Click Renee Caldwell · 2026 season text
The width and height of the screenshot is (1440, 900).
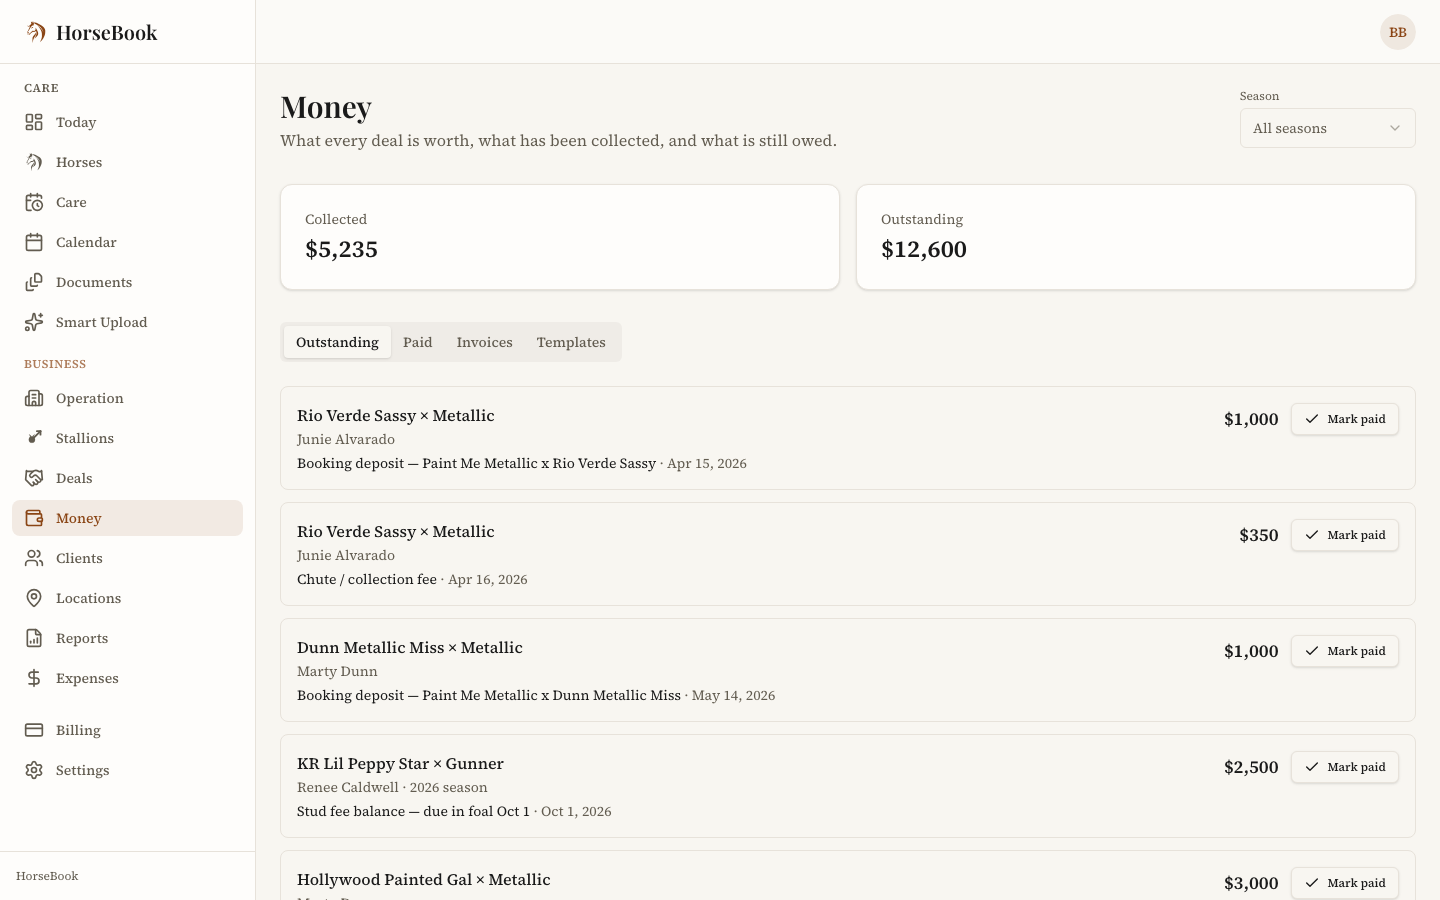[392, 787]
